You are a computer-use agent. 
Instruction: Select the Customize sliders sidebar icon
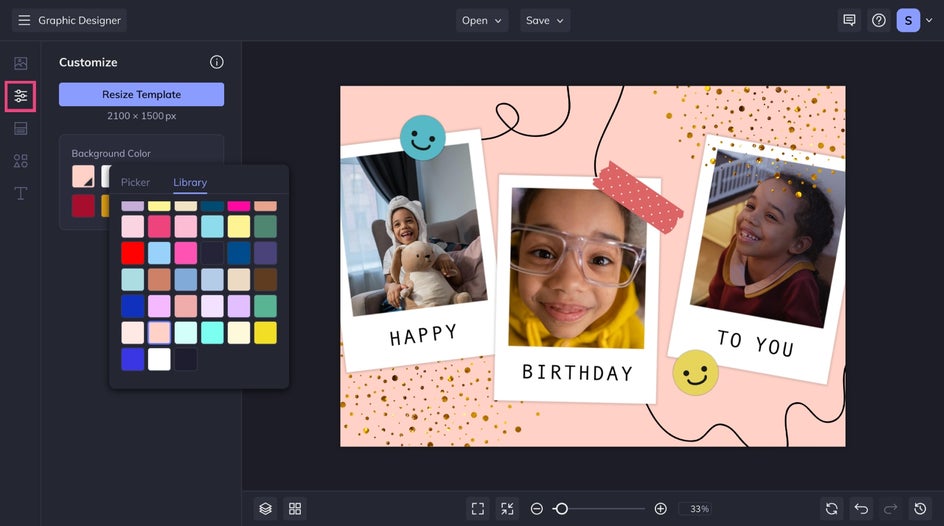click(20, 96)
